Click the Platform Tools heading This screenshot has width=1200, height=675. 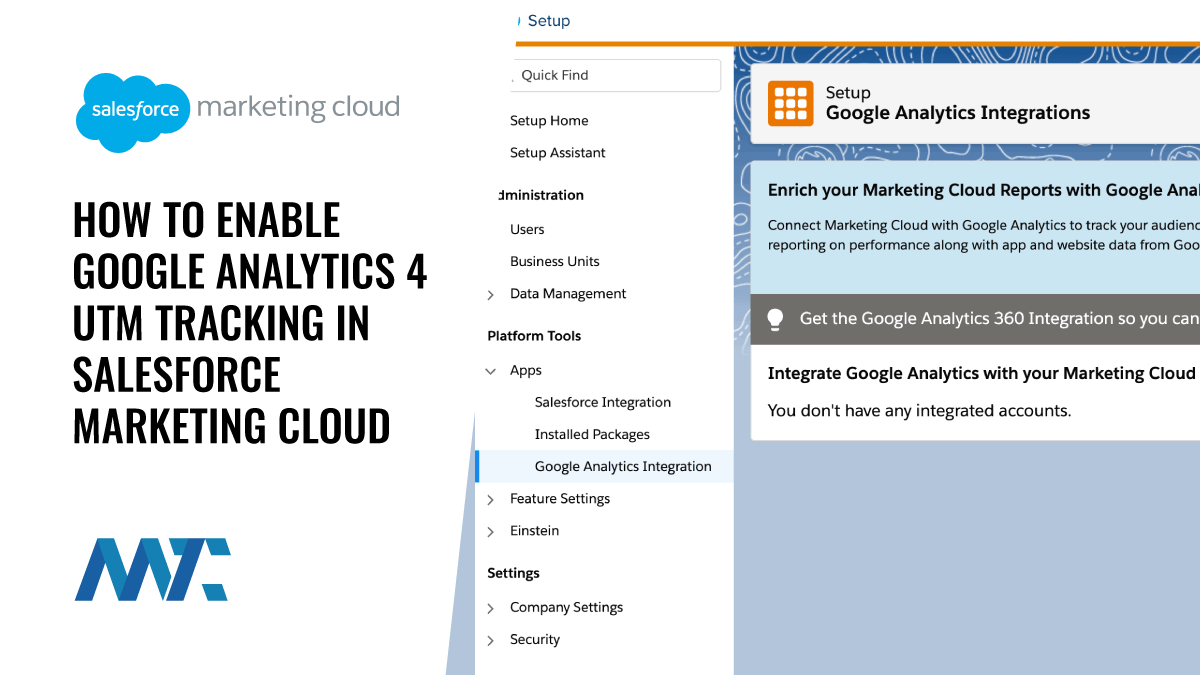point(534,336)
